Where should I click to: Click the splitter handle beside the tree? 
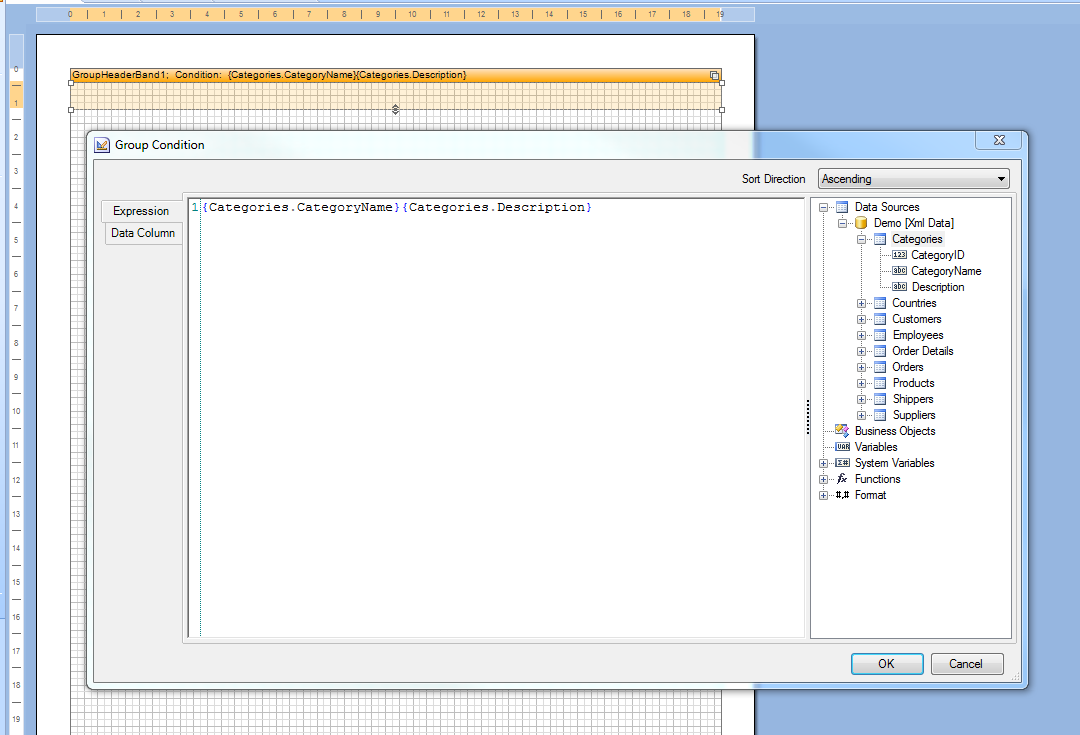807,417
